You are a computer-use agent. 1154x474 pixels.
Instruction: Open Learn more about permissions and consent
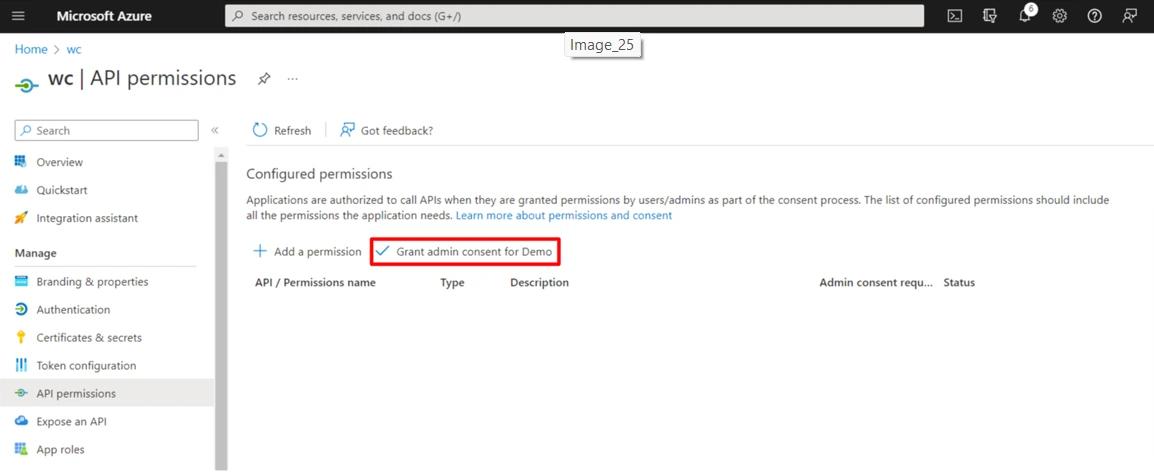tap(564, 216)
